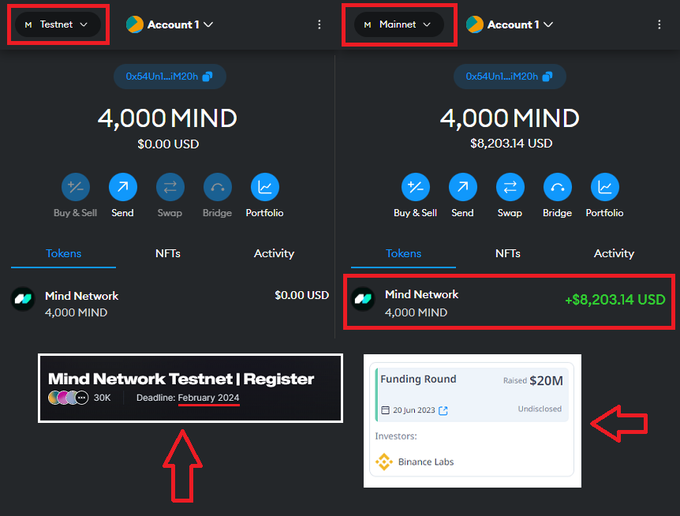Click 30K participants count on banner
The image size is (680, 516).
click(102, 398)
